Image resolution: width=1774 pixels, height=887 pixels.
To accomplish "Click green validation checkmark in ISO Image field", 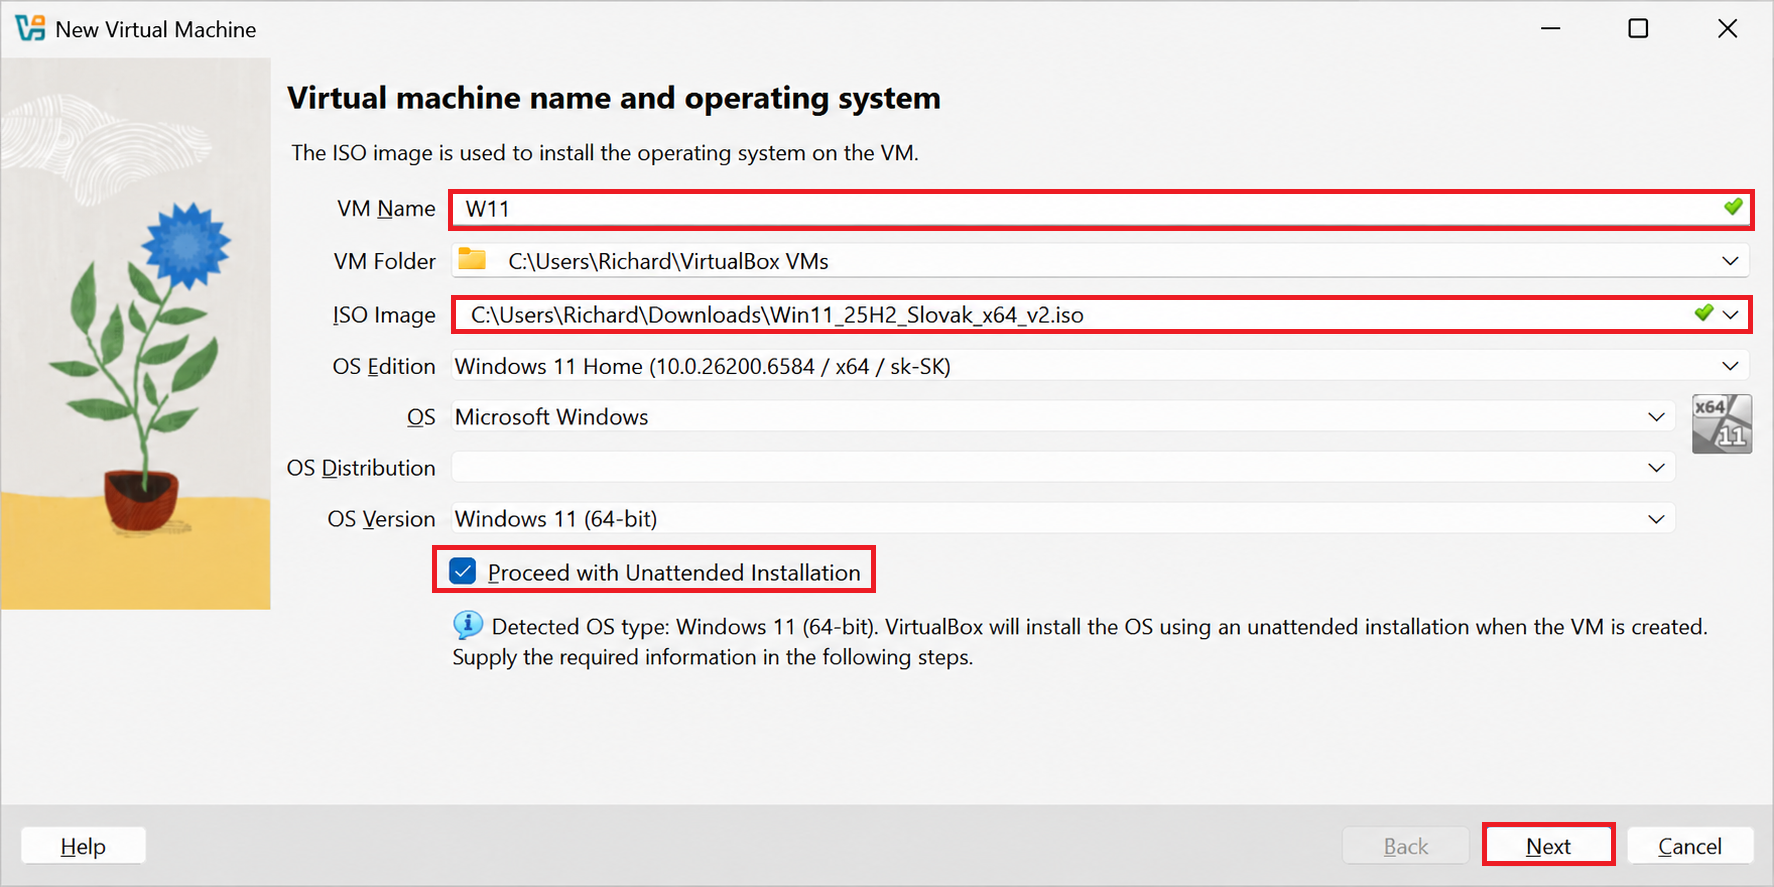I will tap(1704, 313).
